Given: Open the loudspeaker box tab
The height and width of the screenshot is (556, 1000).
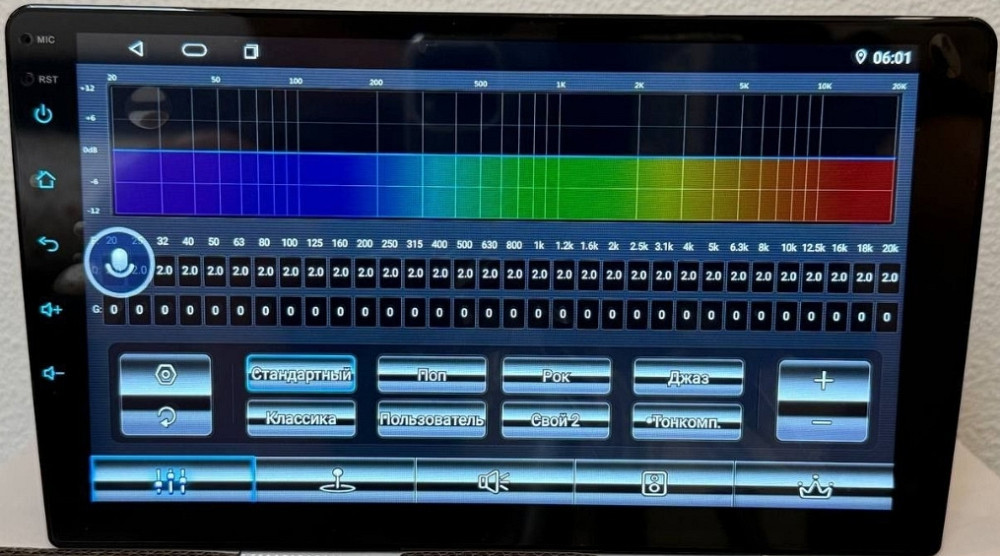Looking at the screenshot, I should point(654,482).
